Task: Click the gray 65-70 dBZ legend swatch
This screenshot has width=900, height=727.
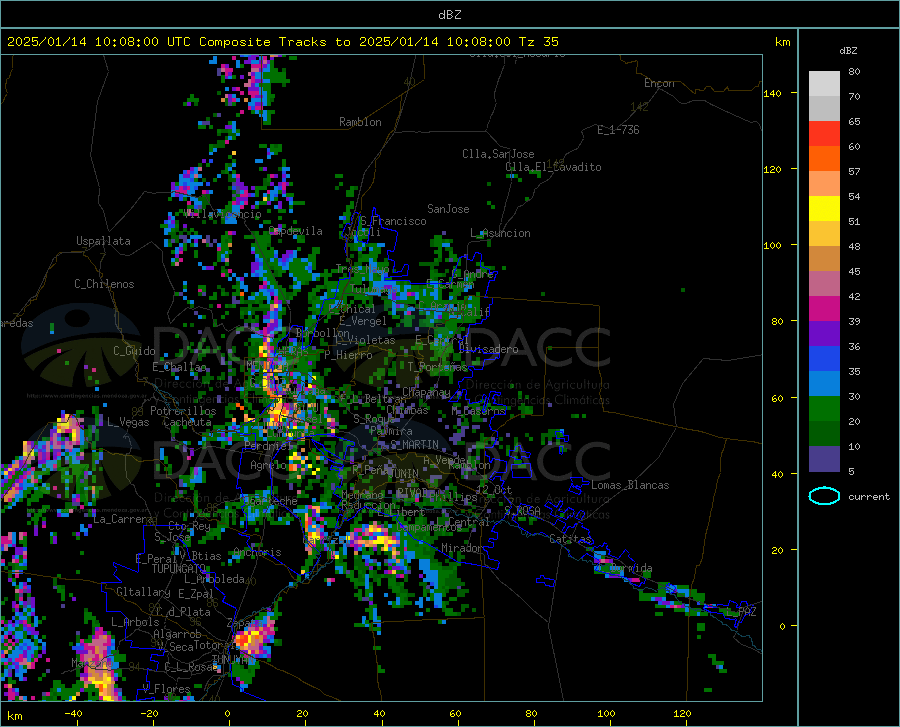Action: pyautogui.click(x=824, y=108)
